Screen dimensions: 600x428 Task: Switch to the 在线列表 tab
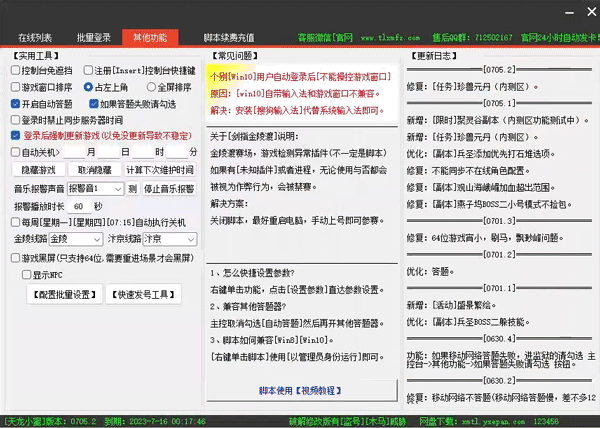pyautogui.click(x=35, y=37)
